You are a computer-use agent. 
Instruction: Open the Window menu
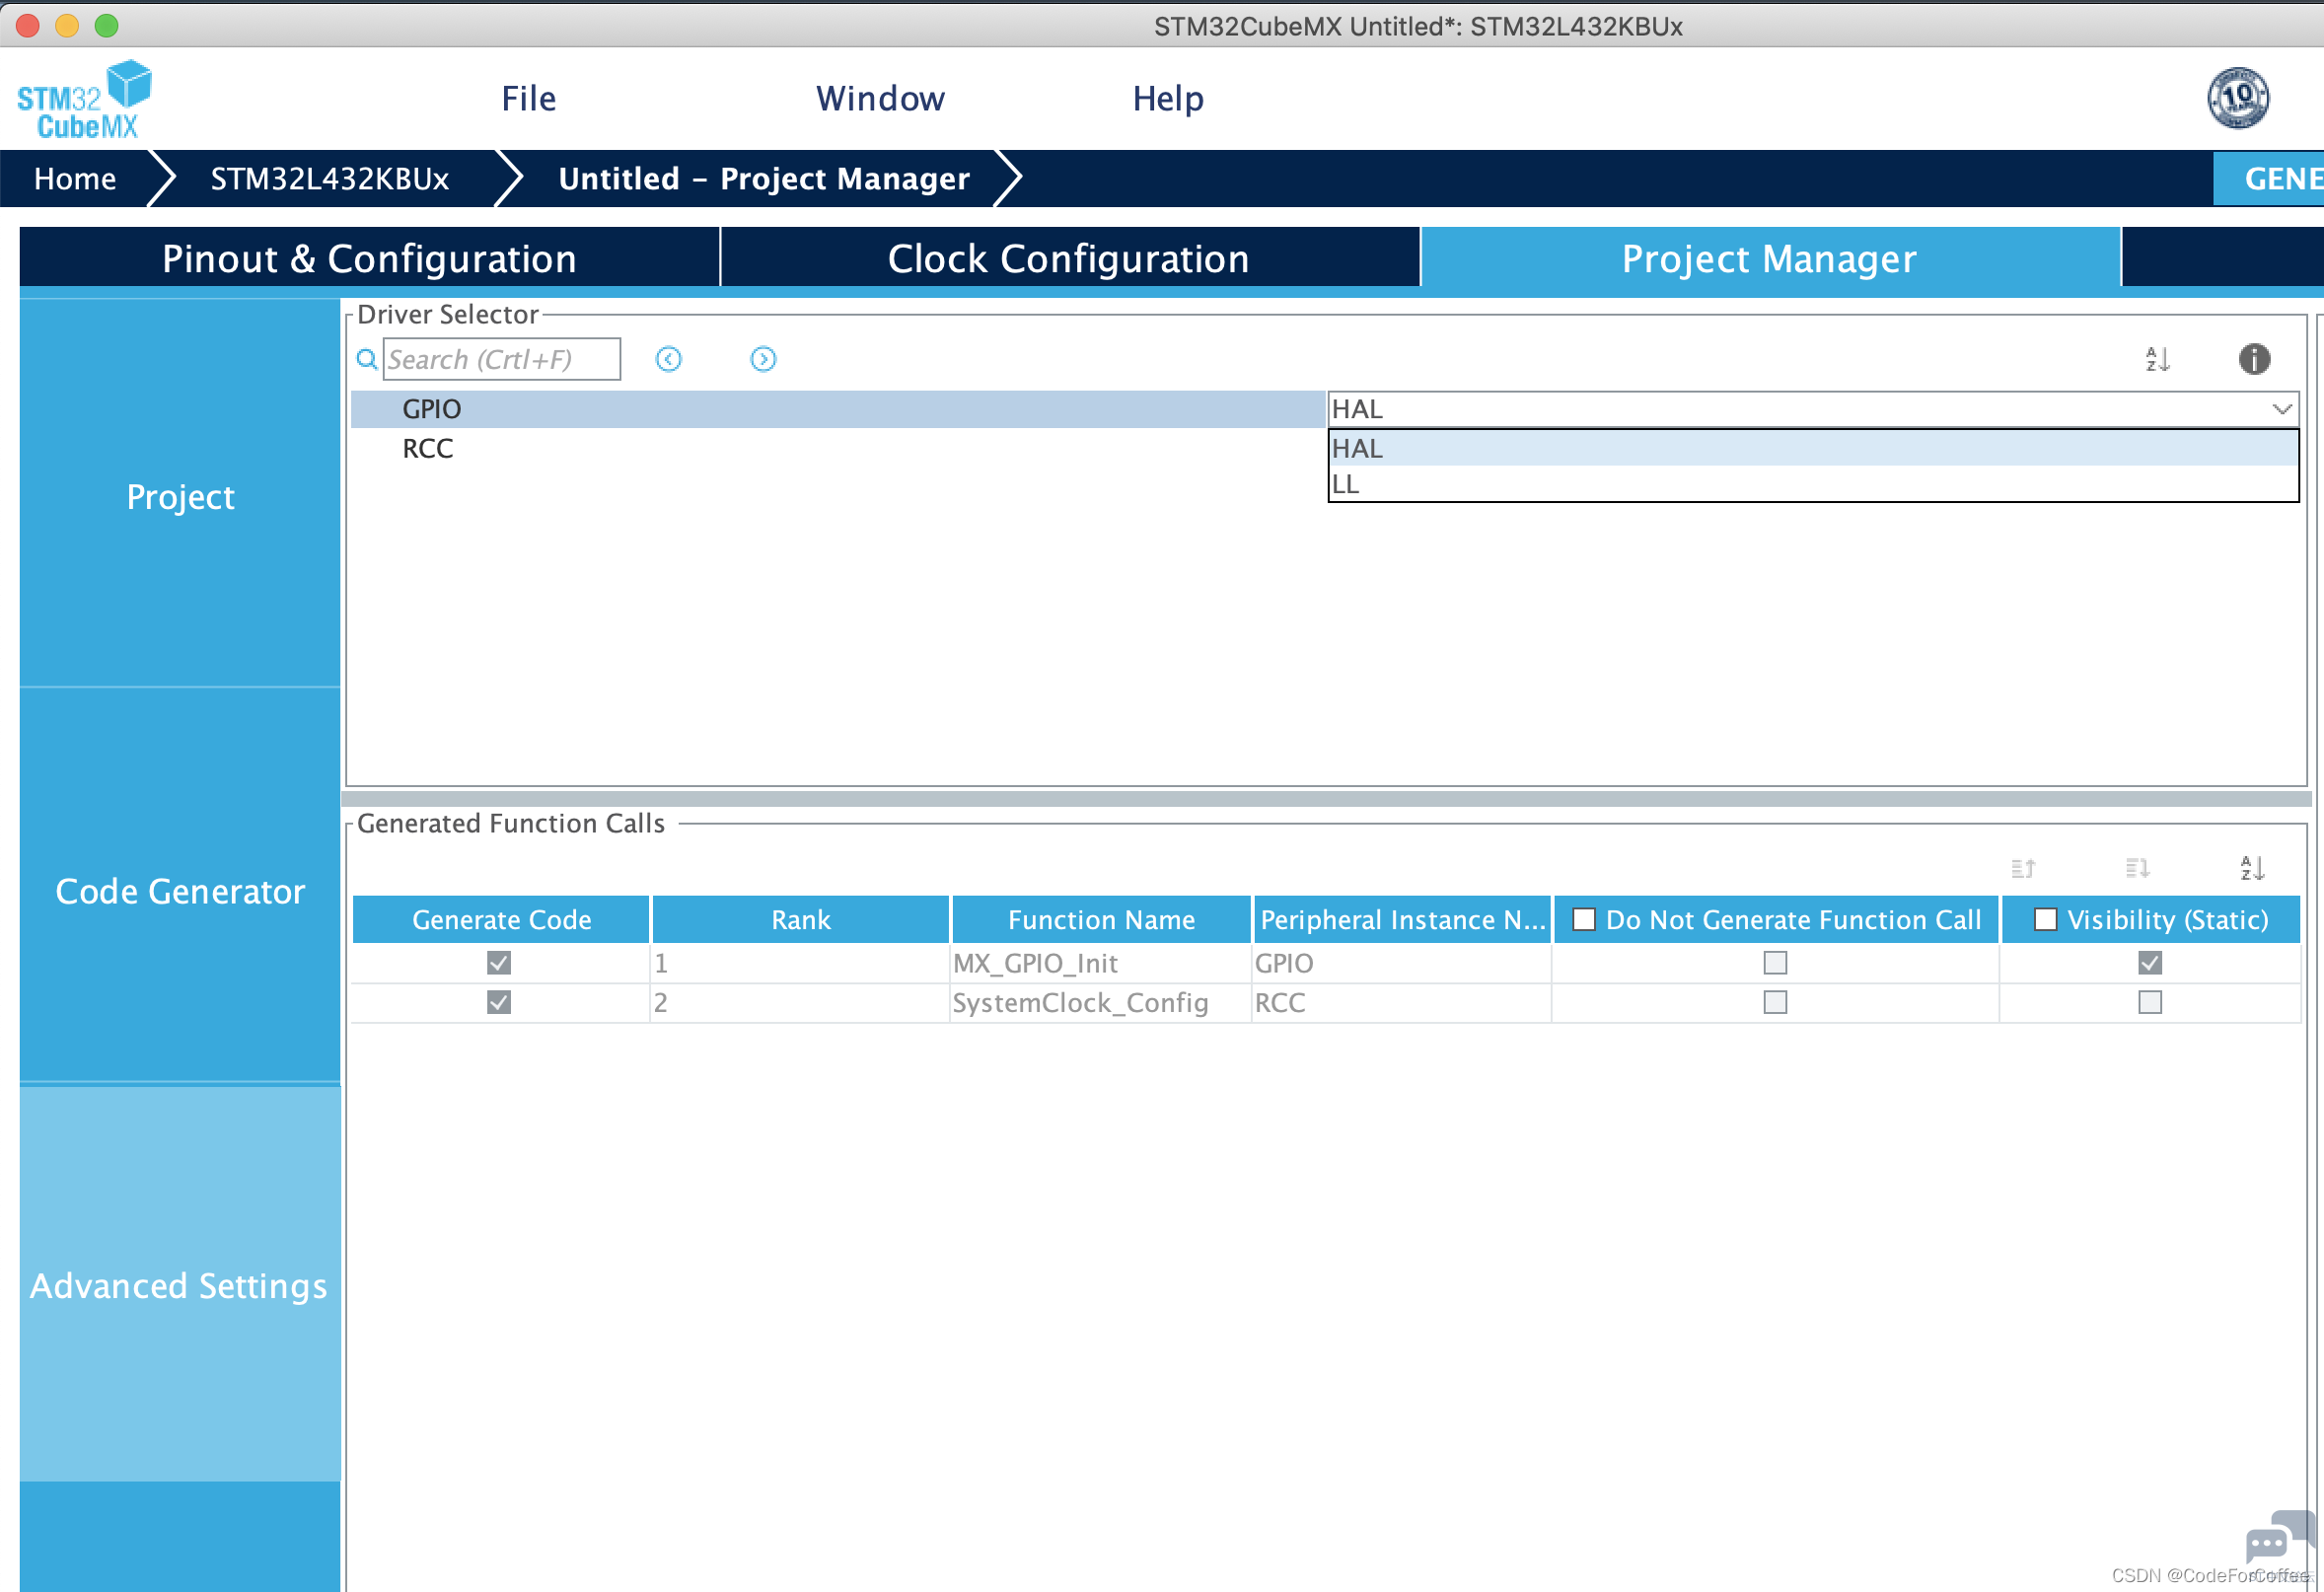click(880, 98)
